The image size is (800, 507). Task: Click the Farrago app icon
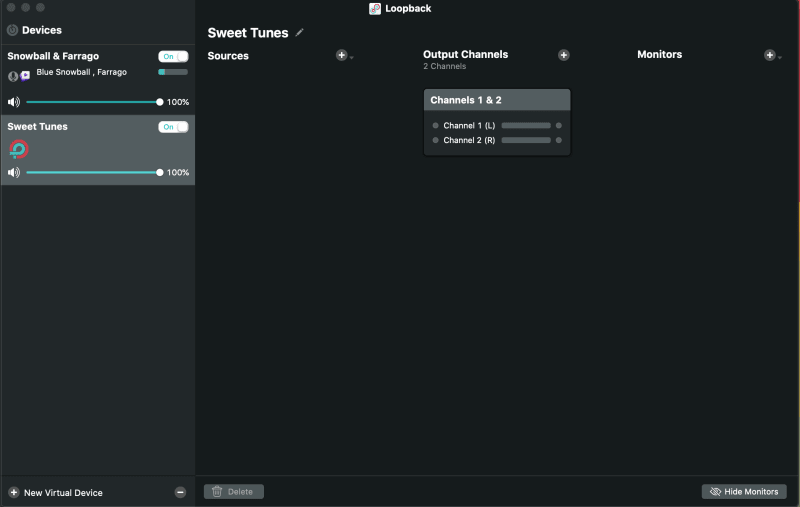25,76
